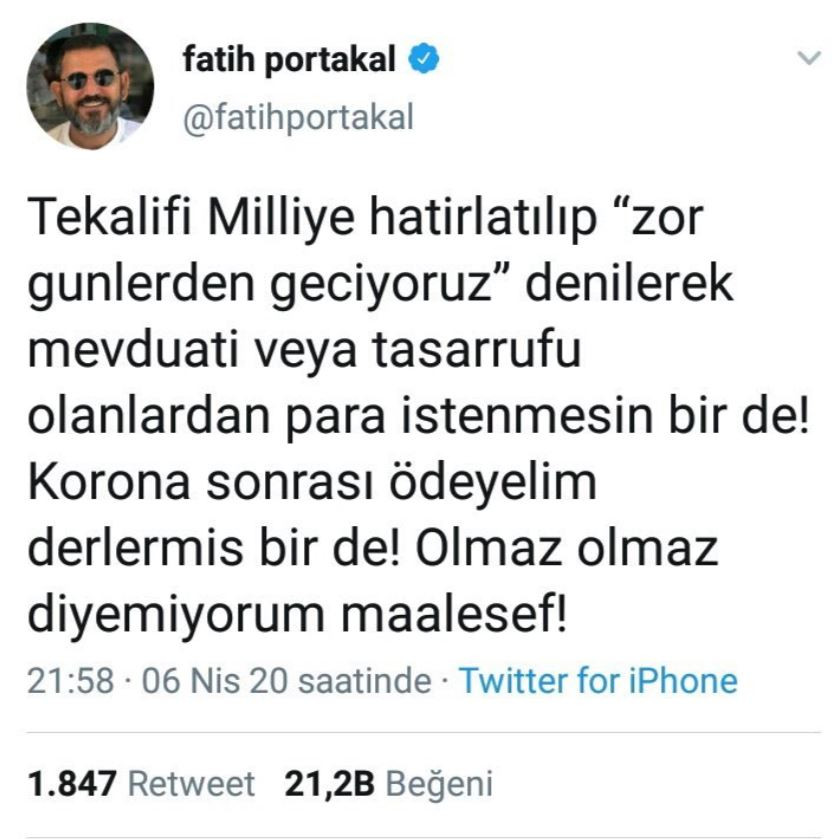View the 1.847 retweet count number
Viewport: 836px width, 839px height.
point(72,784)
